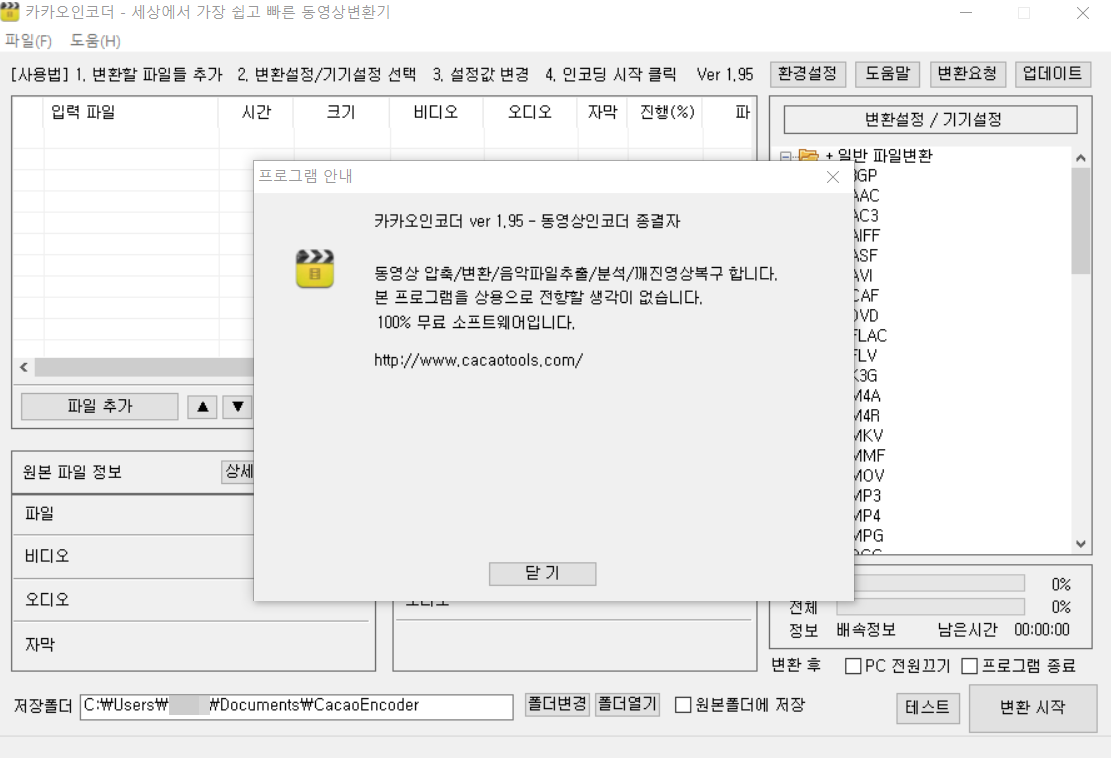Click the 환경설정 button

tap(807, 74)
